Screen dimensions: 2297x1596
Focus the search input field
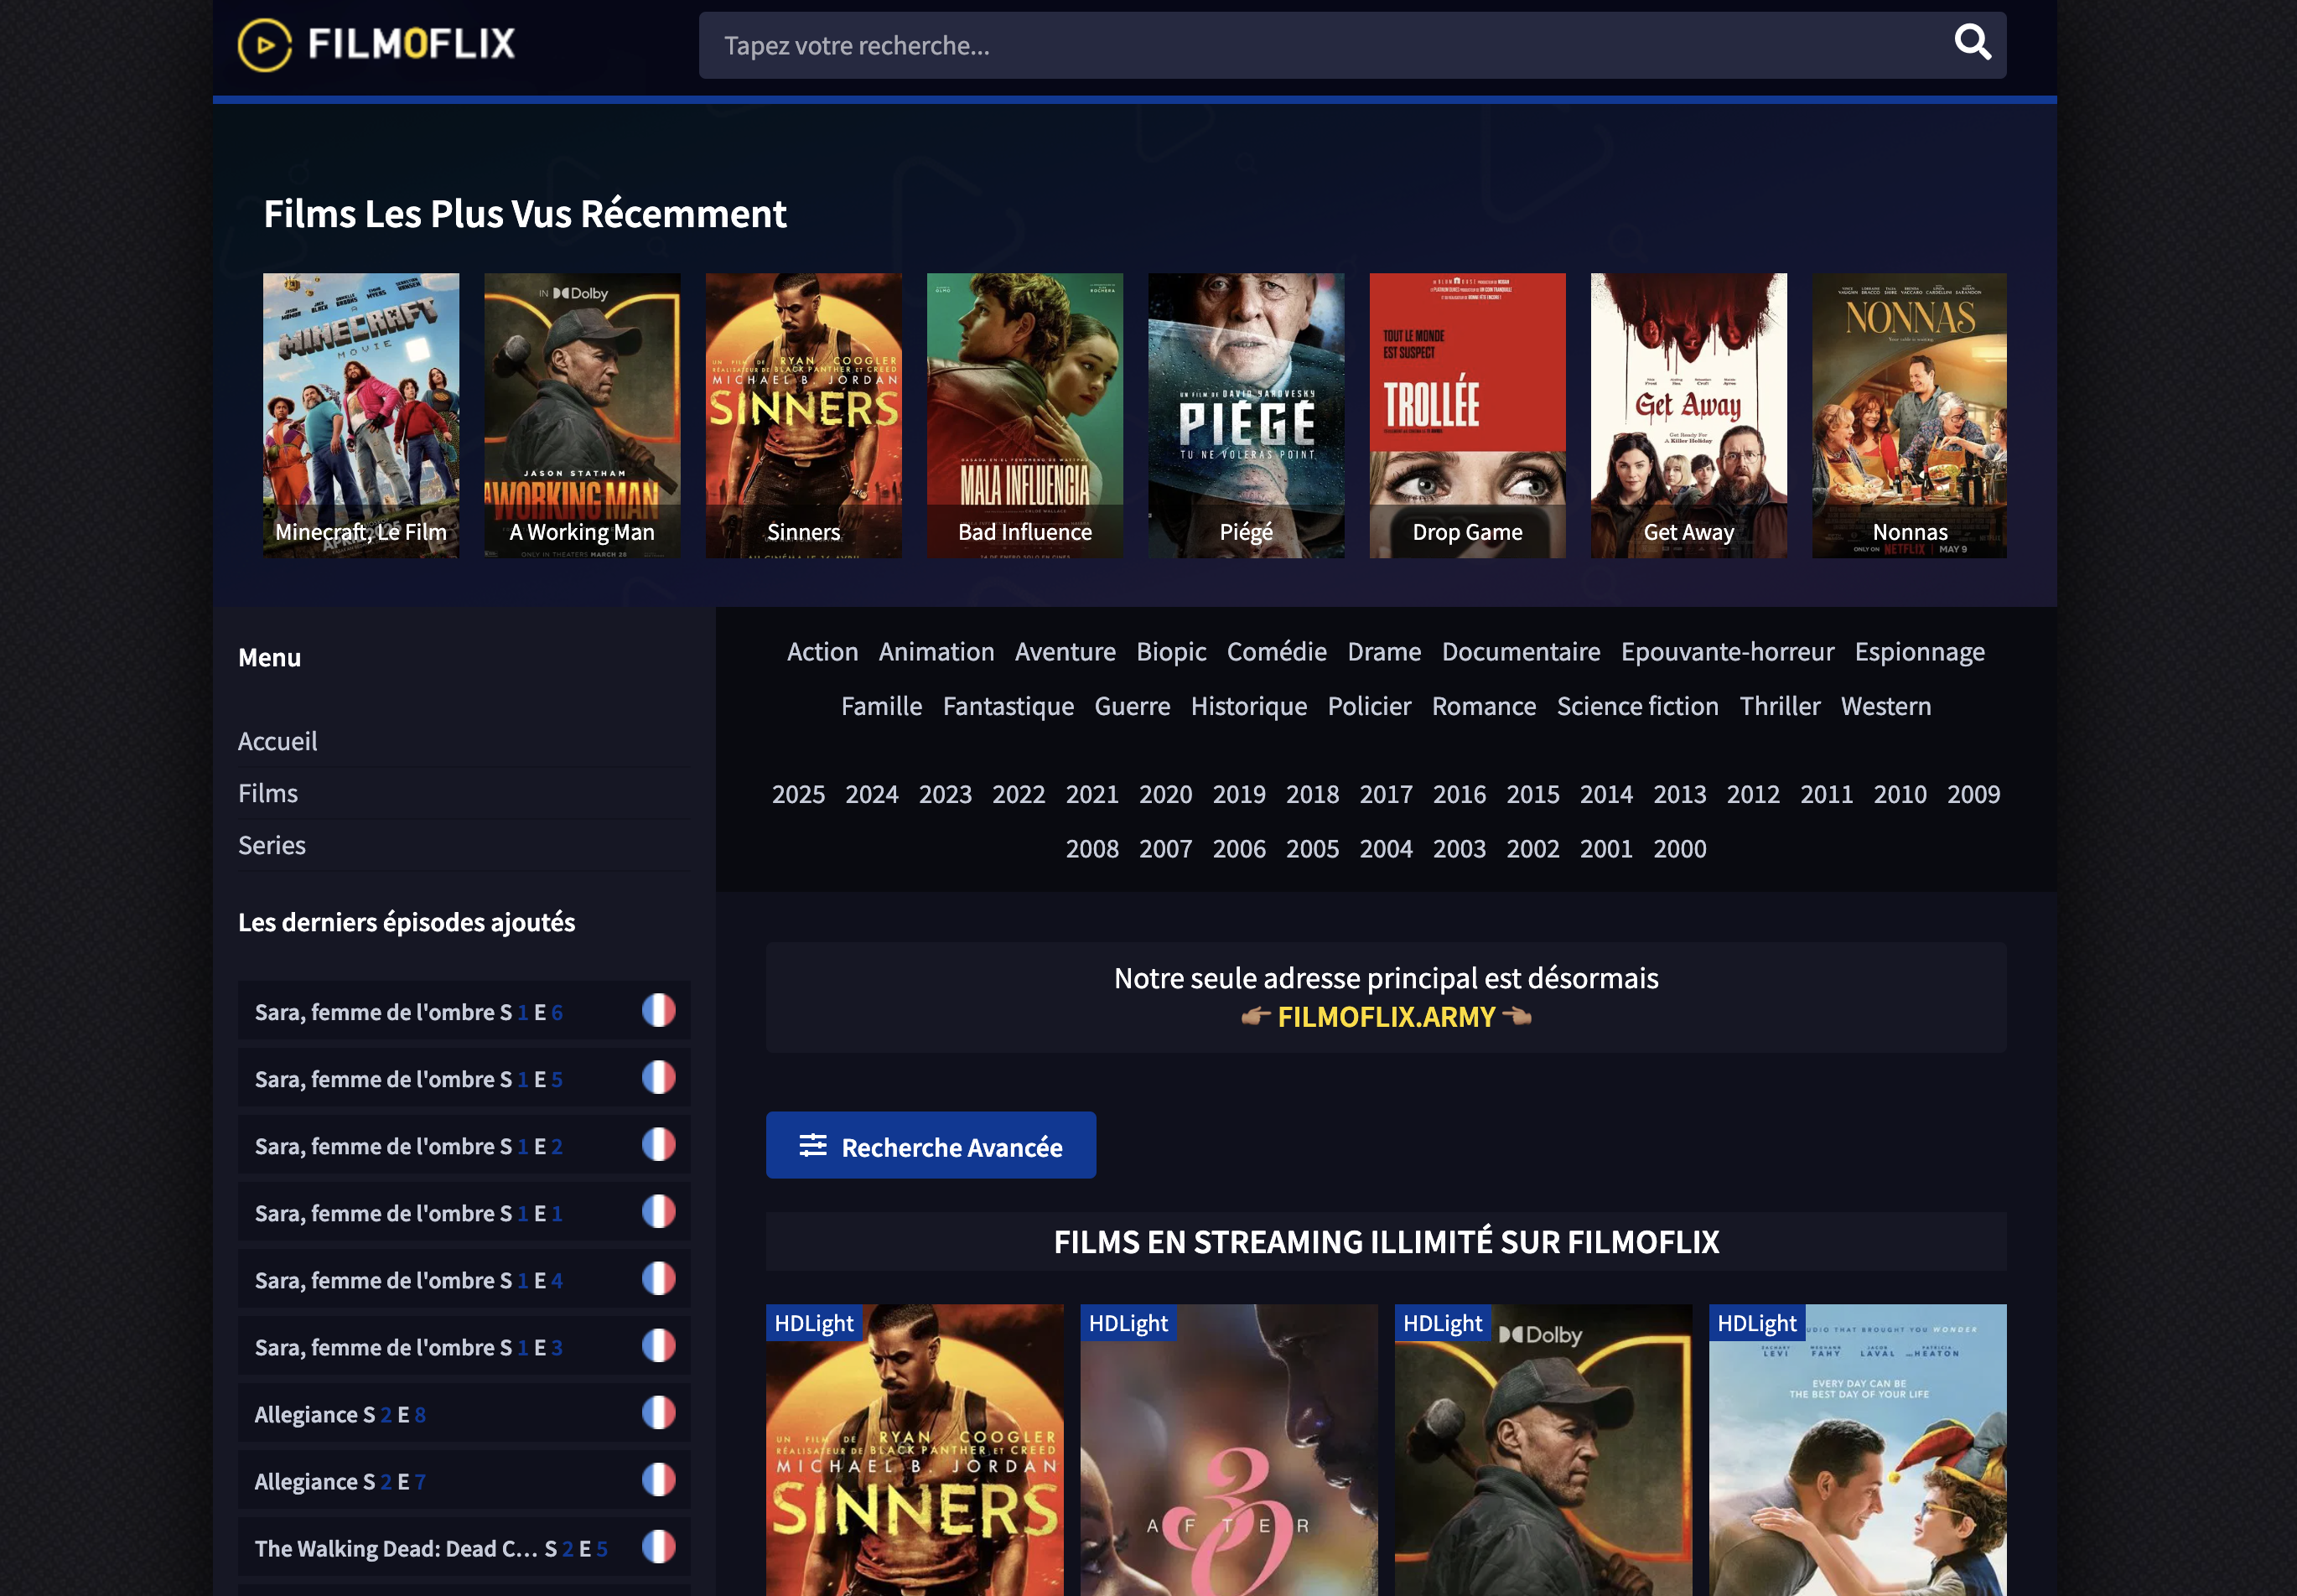[1352, 45]
